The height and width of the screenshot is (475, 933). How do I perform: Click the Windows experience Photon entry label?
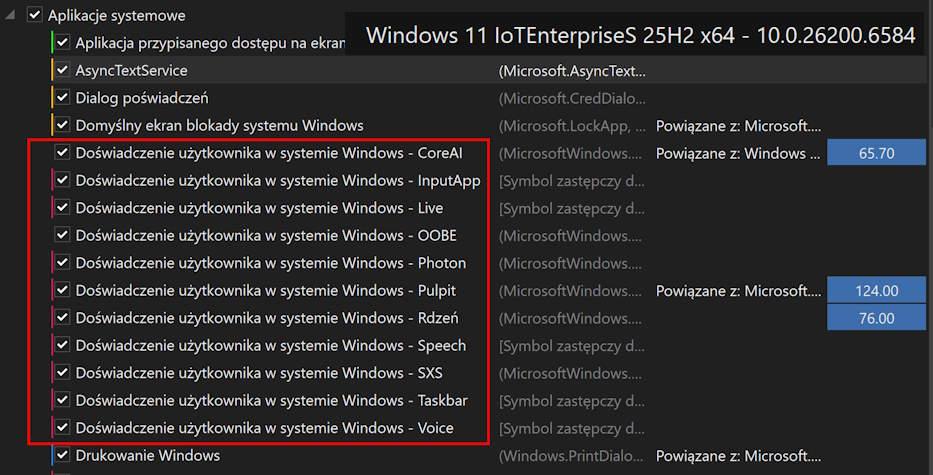point(270,263)
